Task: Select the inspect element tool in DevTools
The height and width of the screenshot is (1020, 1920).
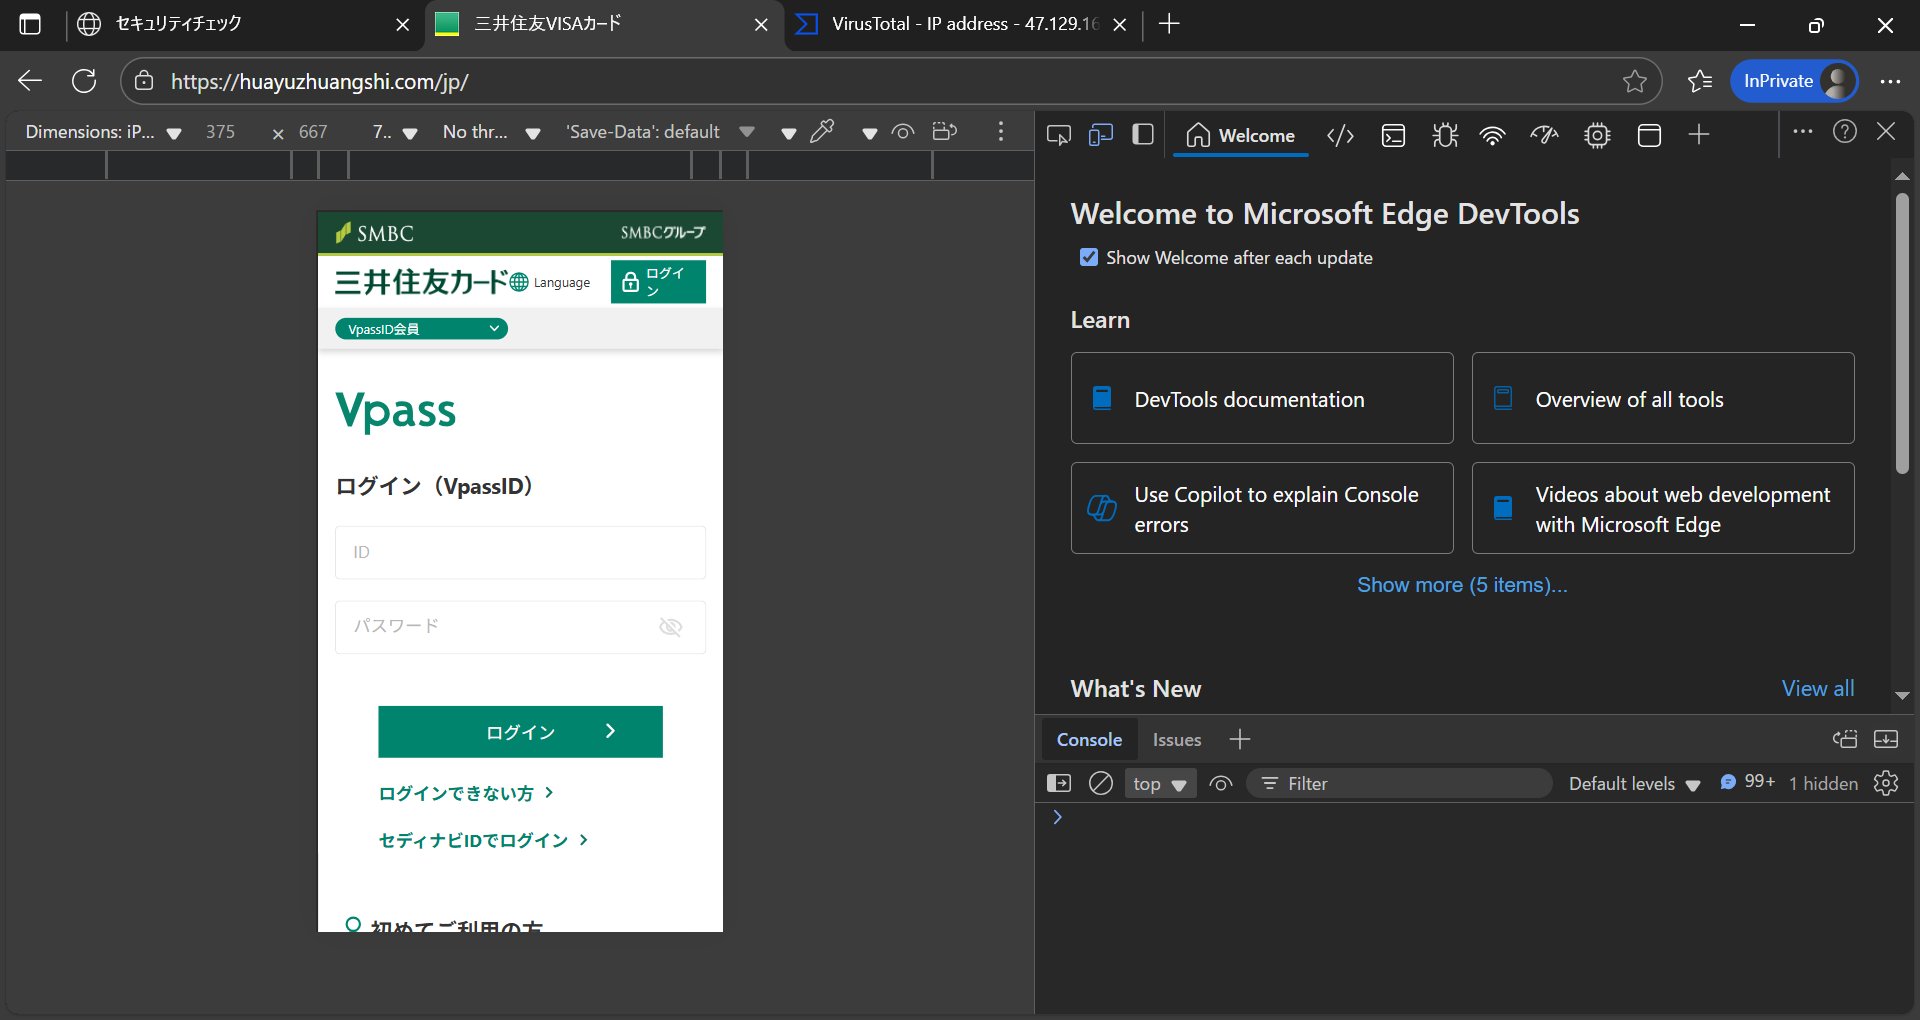Action: (x=1058, y=135)
